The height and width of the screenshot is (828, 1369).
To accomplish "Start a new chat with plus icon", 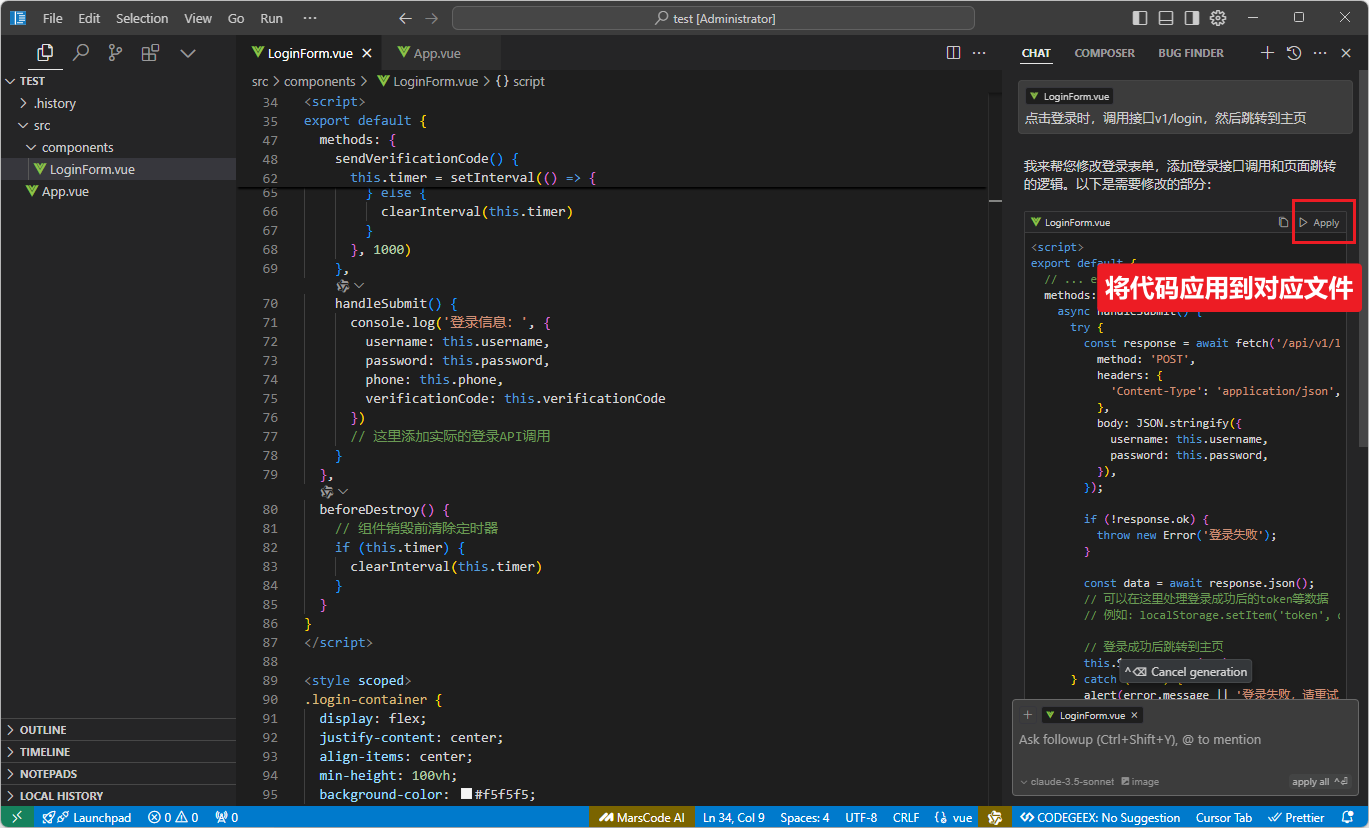I will 1267,53.
